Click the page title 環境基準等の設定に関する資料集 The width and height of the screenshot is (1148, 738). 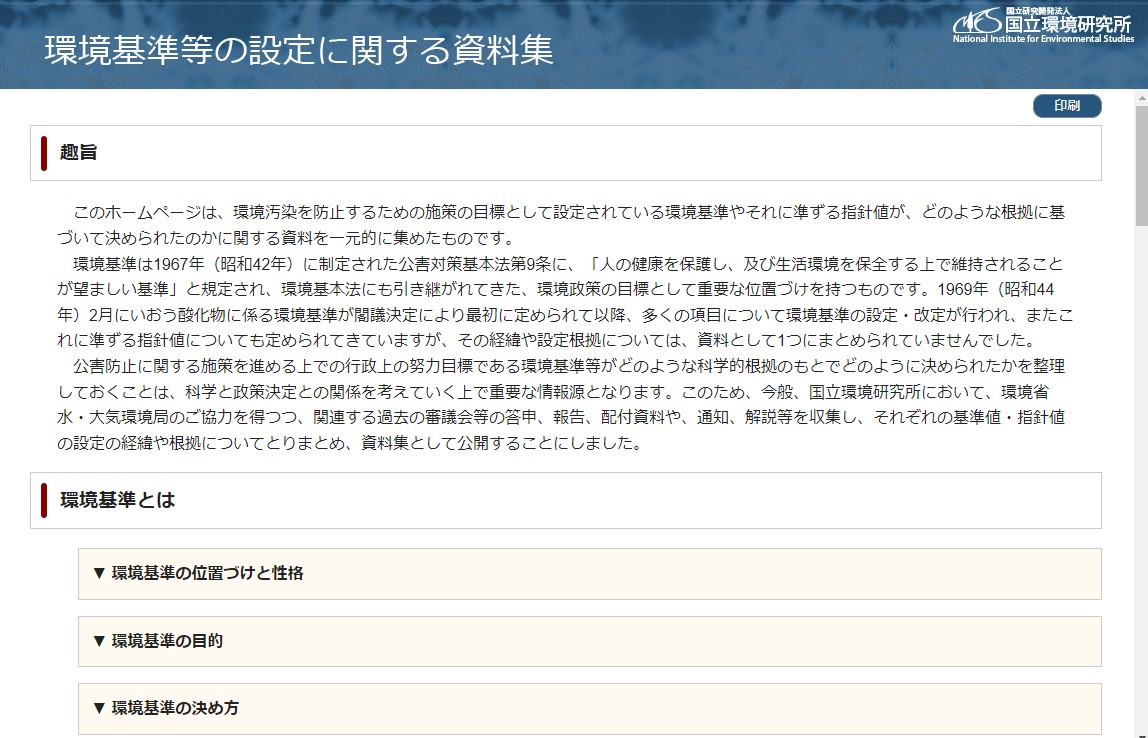point(298,50)
